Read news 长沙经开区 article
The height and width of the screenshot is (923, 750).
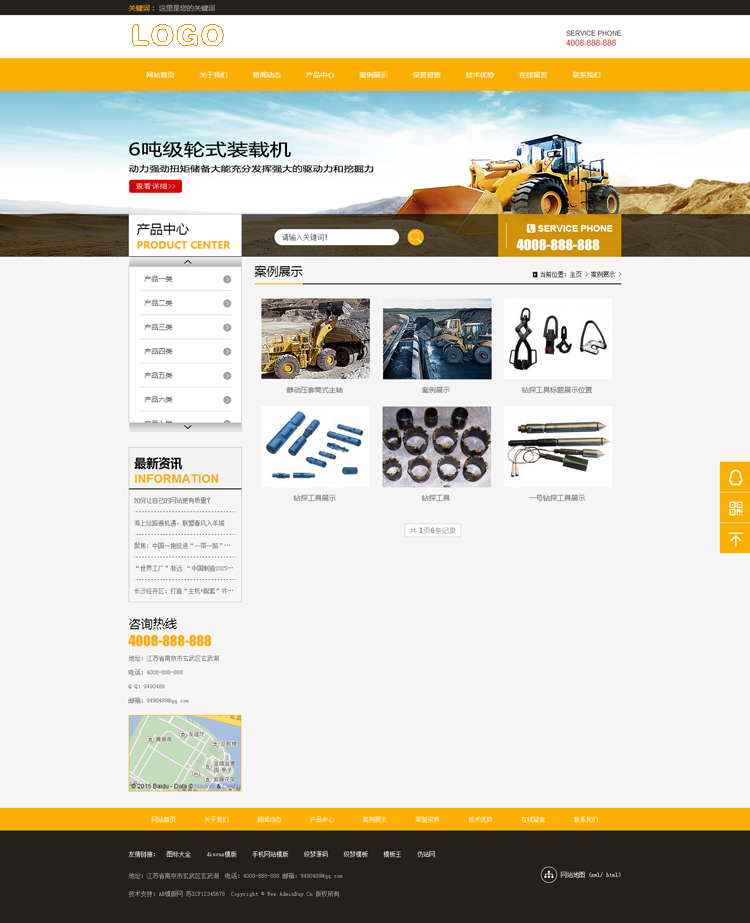[184, 591]
